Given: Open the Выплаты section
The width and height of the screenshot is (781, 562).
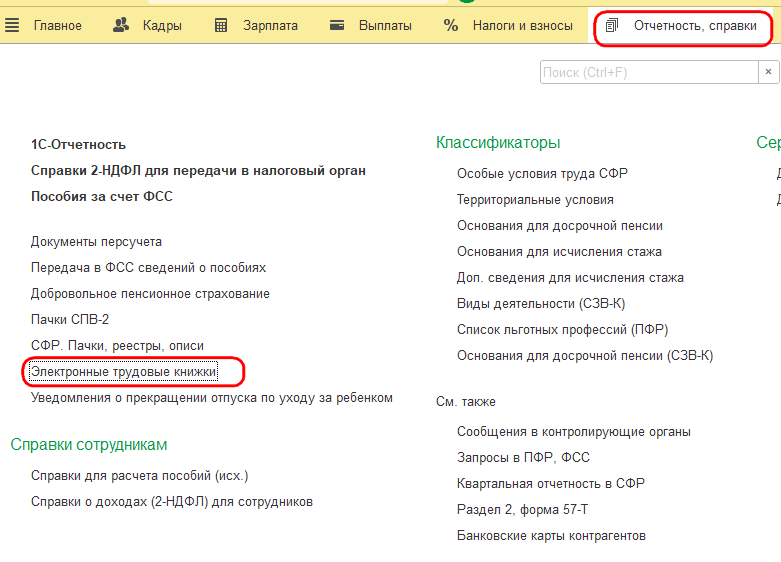Looking at the screenshot, I should coord(386,25).
